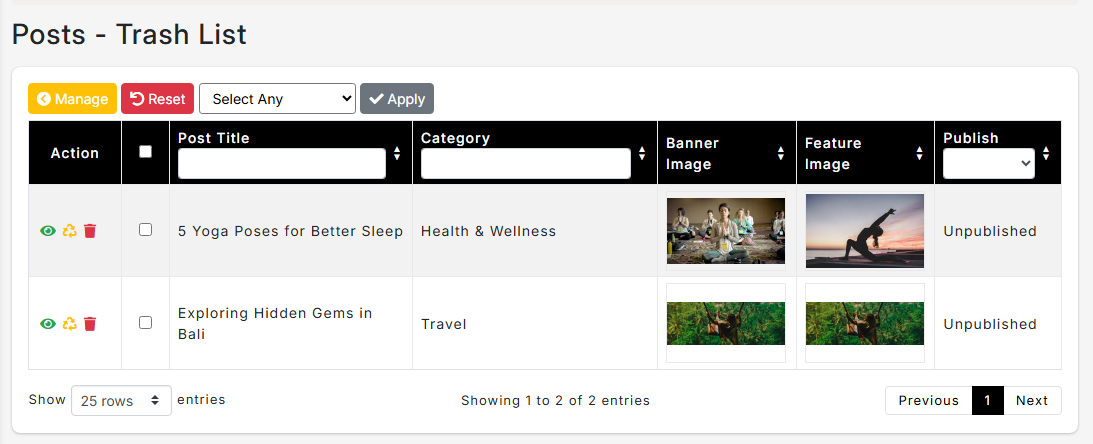1093x444 pixels.
Task: Sort by Post Title column arrows
Action: coord(397,153)
